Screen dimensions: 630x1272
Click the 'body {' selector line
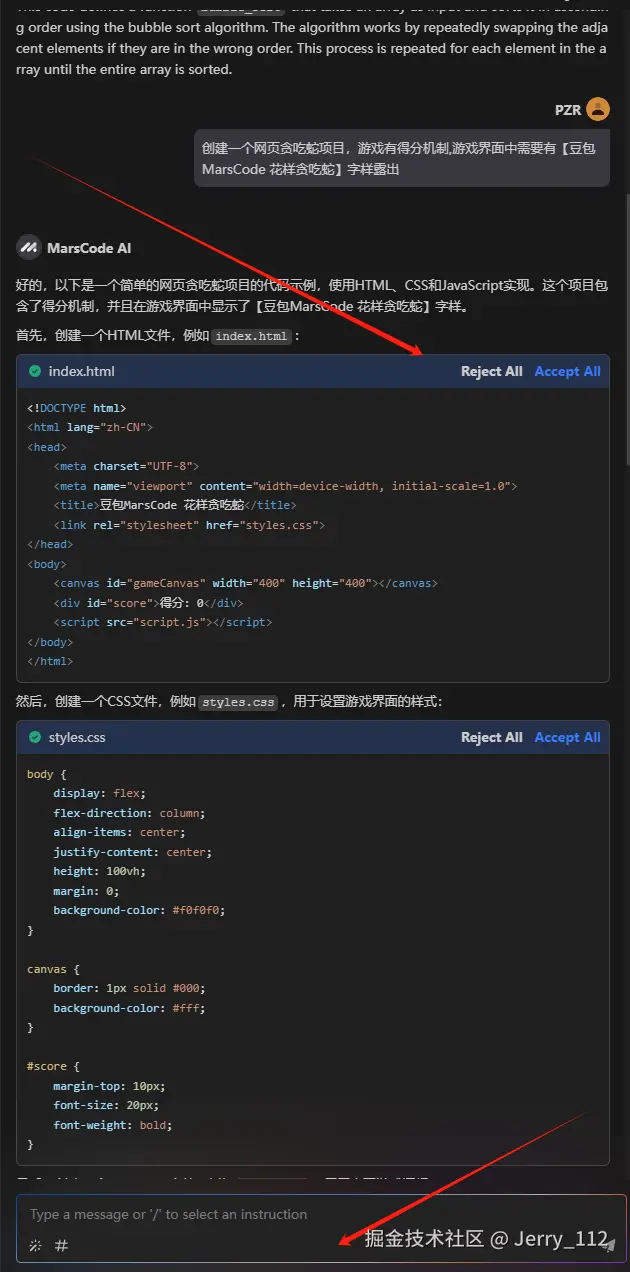click(x=47, y=774)
